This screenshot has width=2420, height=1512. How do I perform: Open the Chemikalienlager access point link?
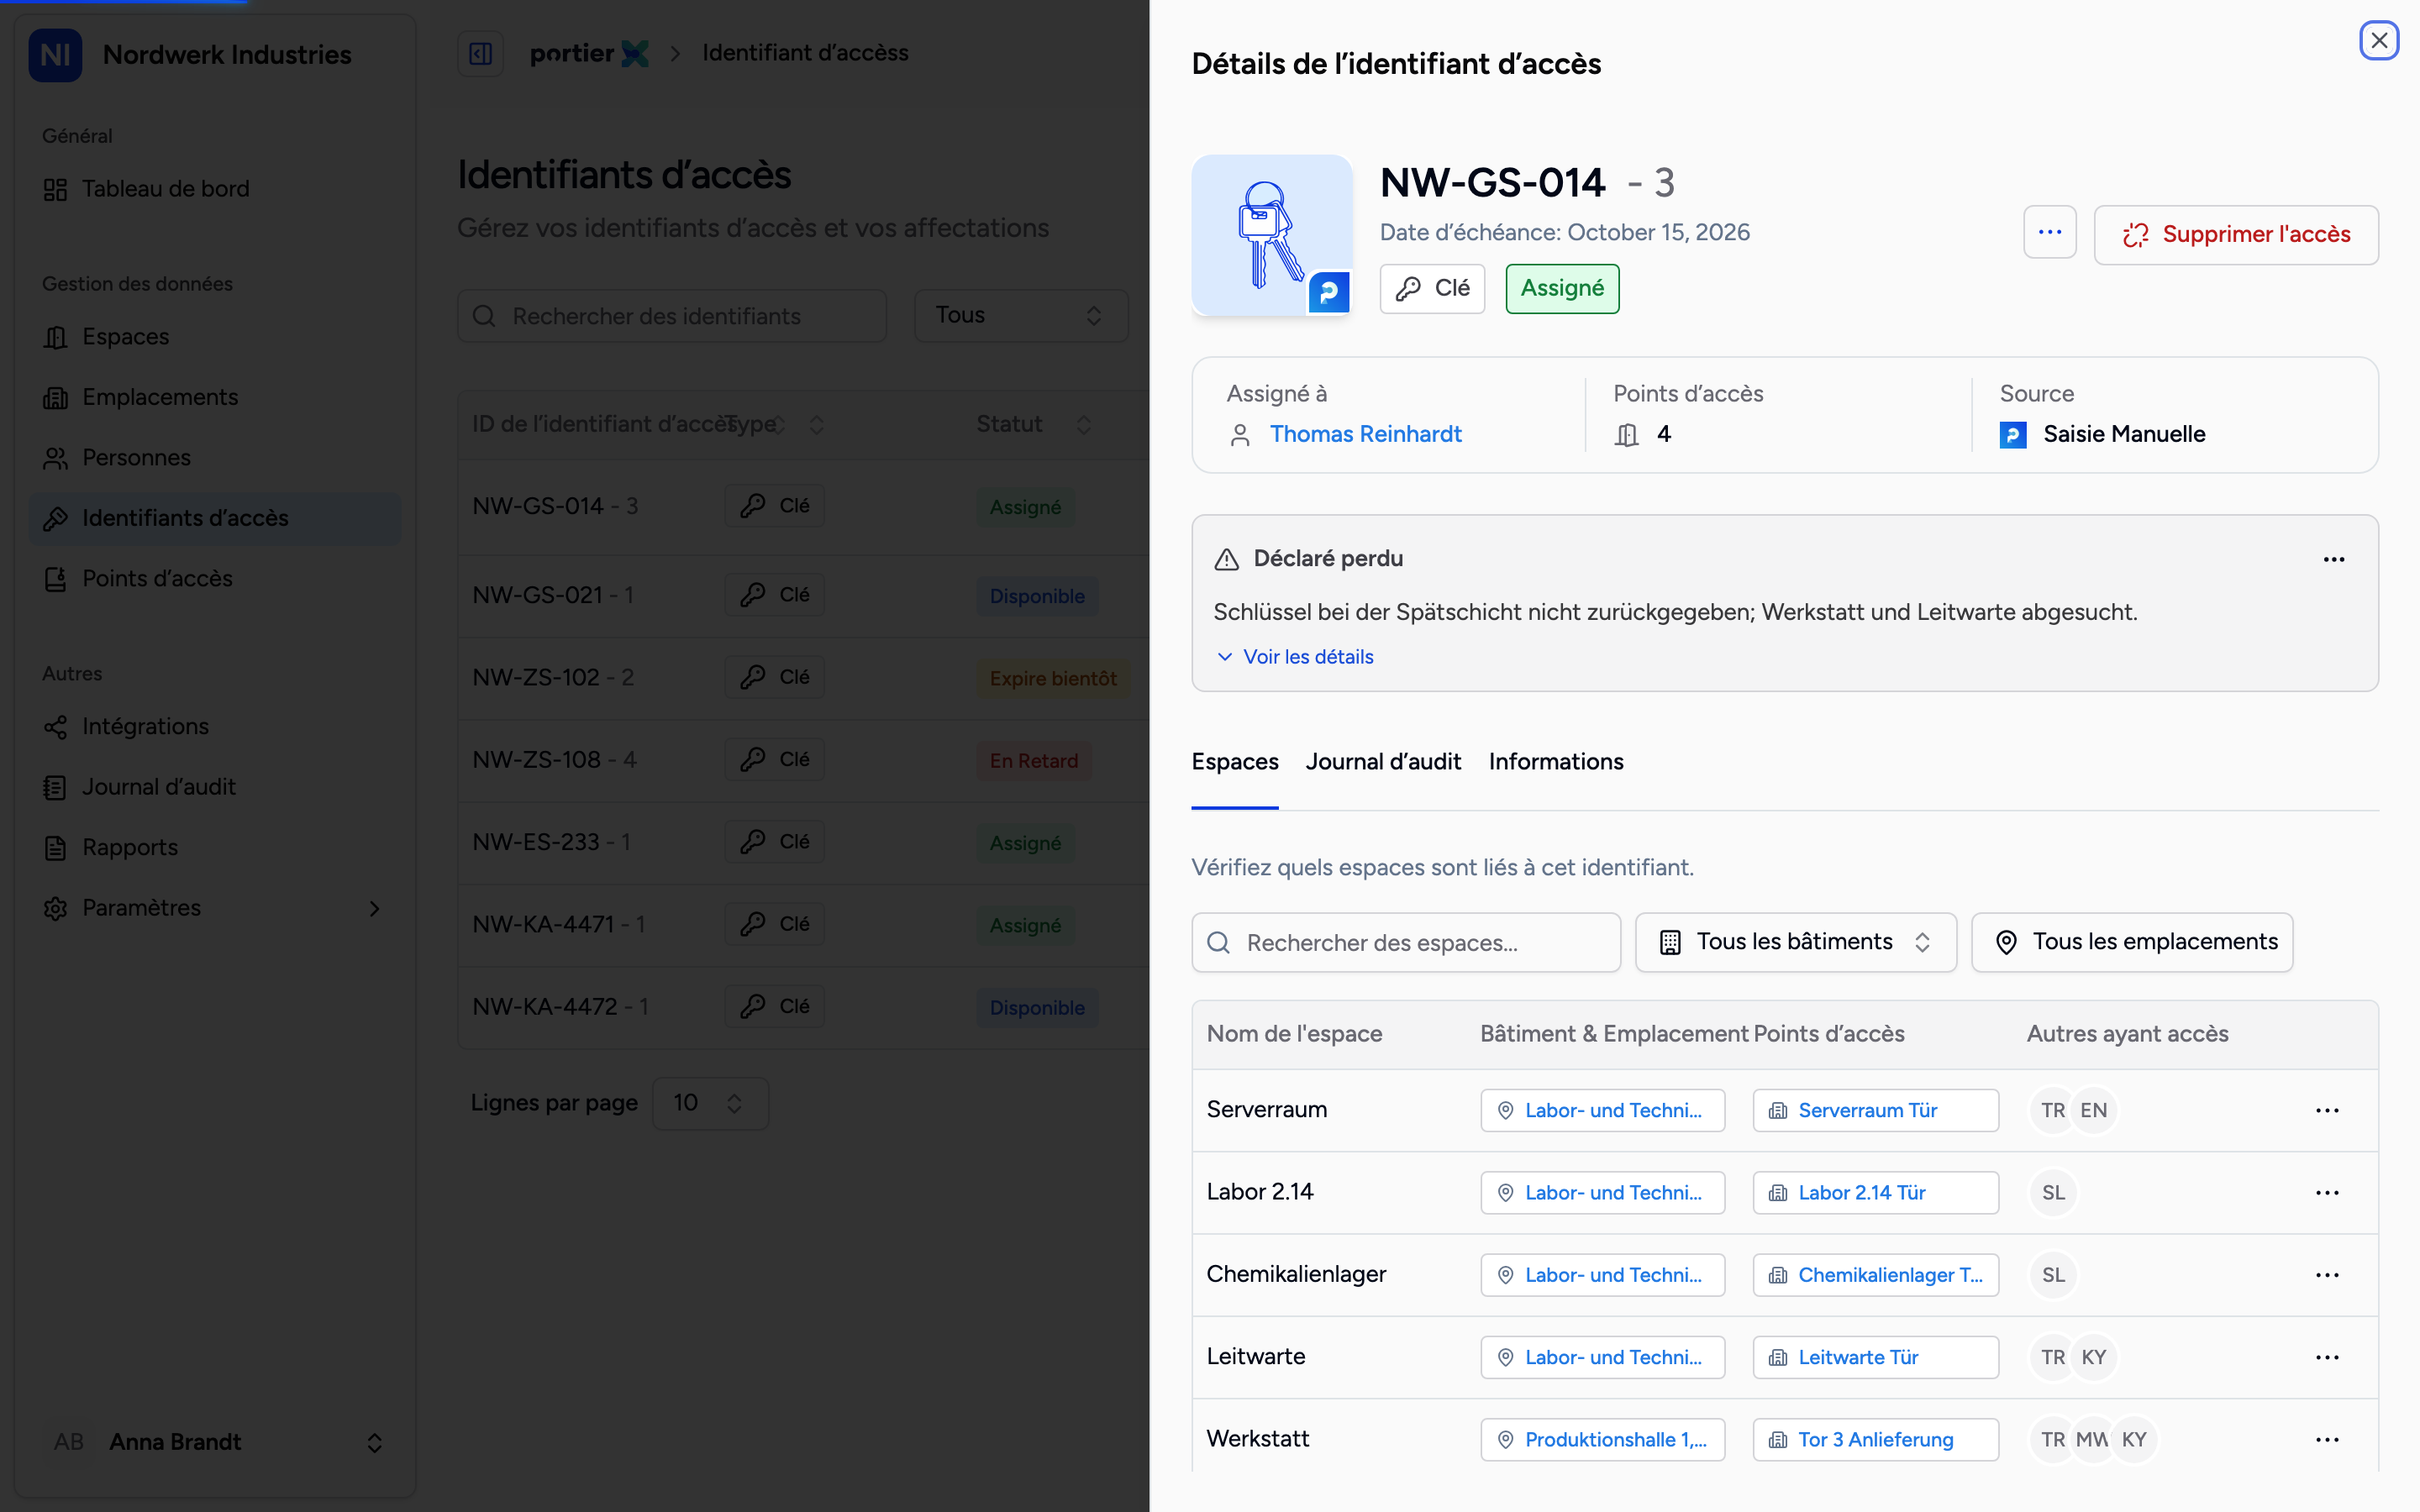[x=1875, y=1275]
